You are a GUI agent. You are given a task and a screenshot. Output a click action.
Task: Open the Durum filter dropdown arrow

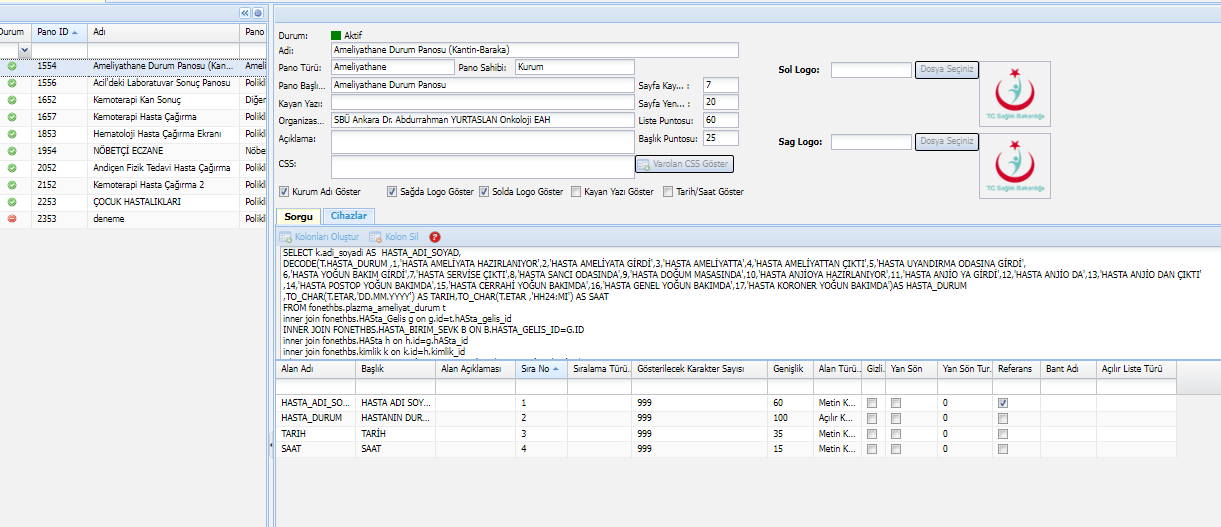point(24,49)
